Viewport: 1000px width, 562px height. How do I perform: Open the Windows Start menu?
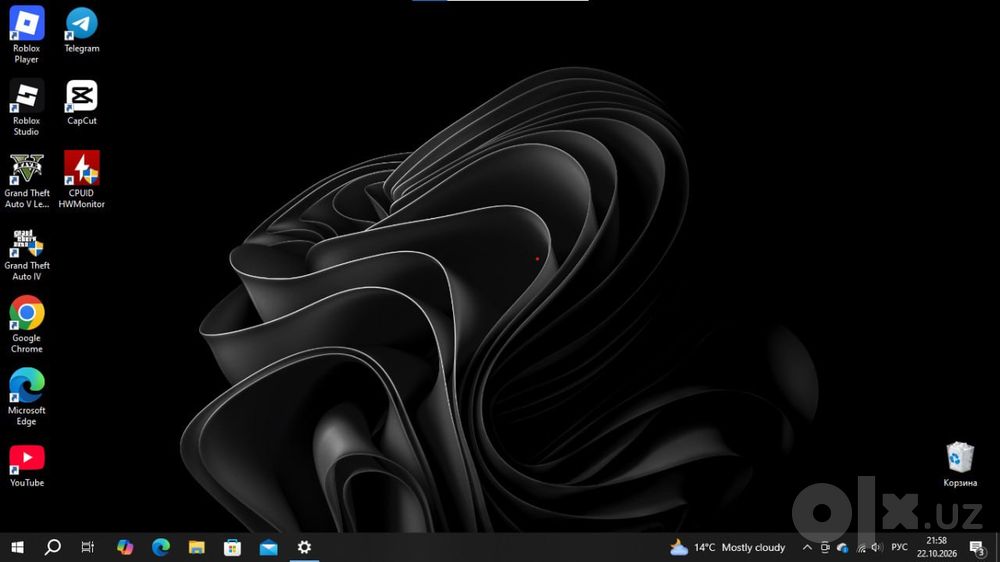[17, 547]
